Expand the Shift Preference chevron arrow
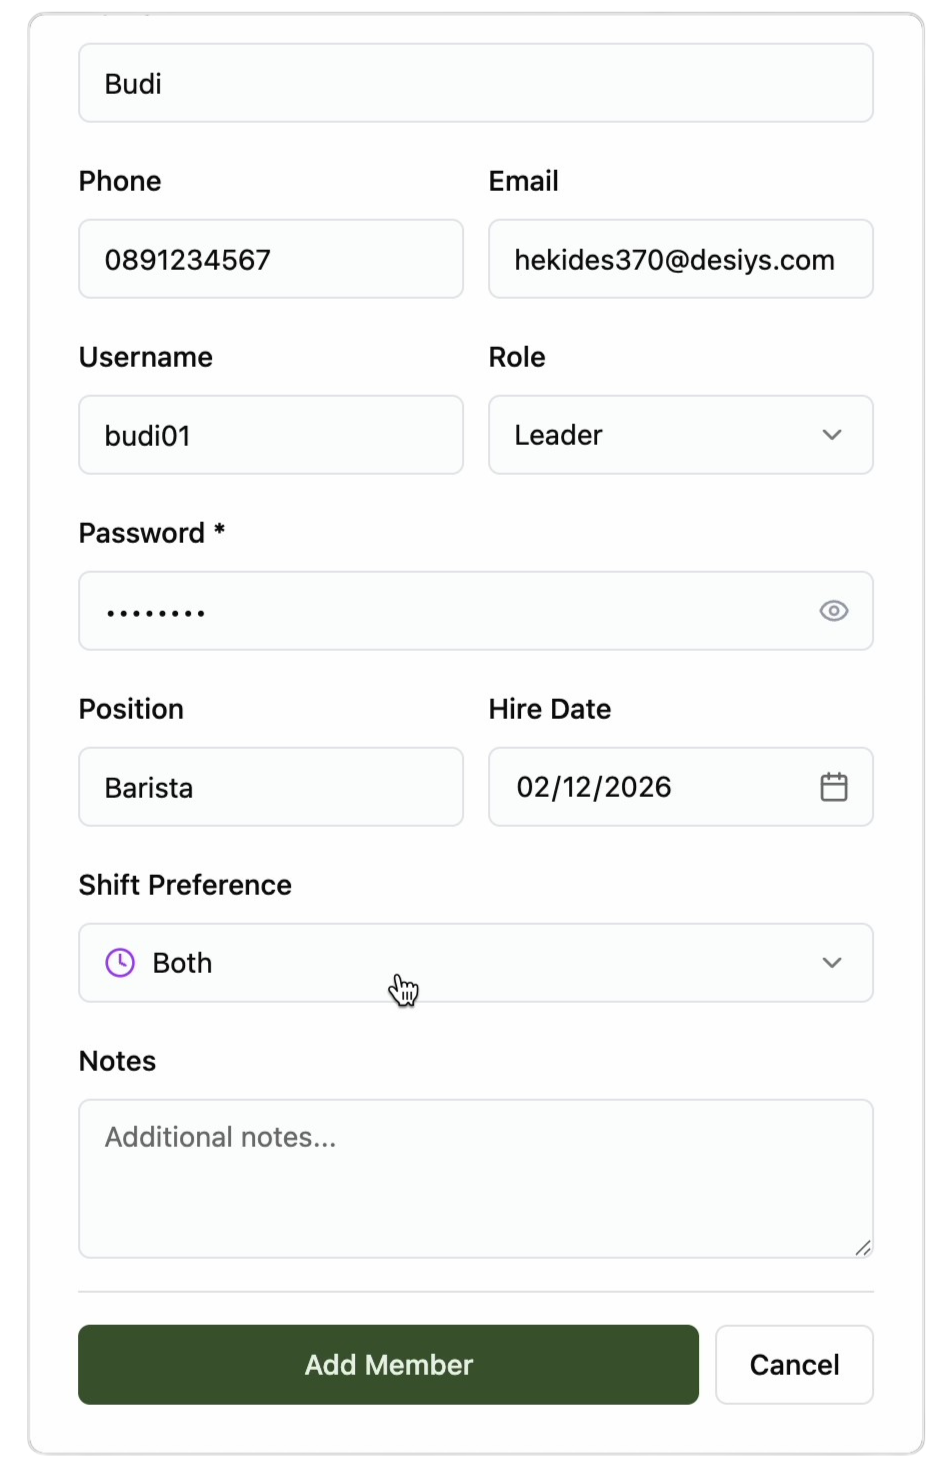Viewport: 947px width, 1470px height. click(x=831, y=963)
